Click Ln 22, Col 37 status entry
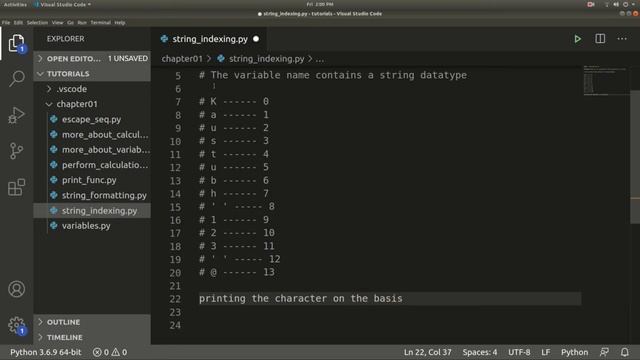The height and width of the screenshot is (360, 640). [427, 352]
